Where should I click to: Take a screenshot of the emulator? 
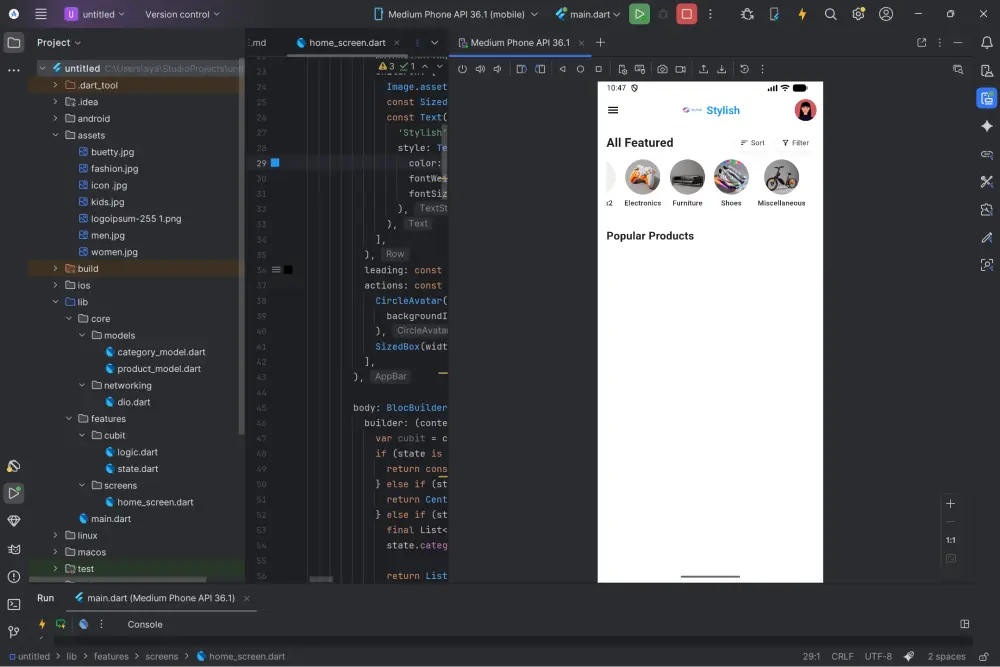tap(661, 68)
